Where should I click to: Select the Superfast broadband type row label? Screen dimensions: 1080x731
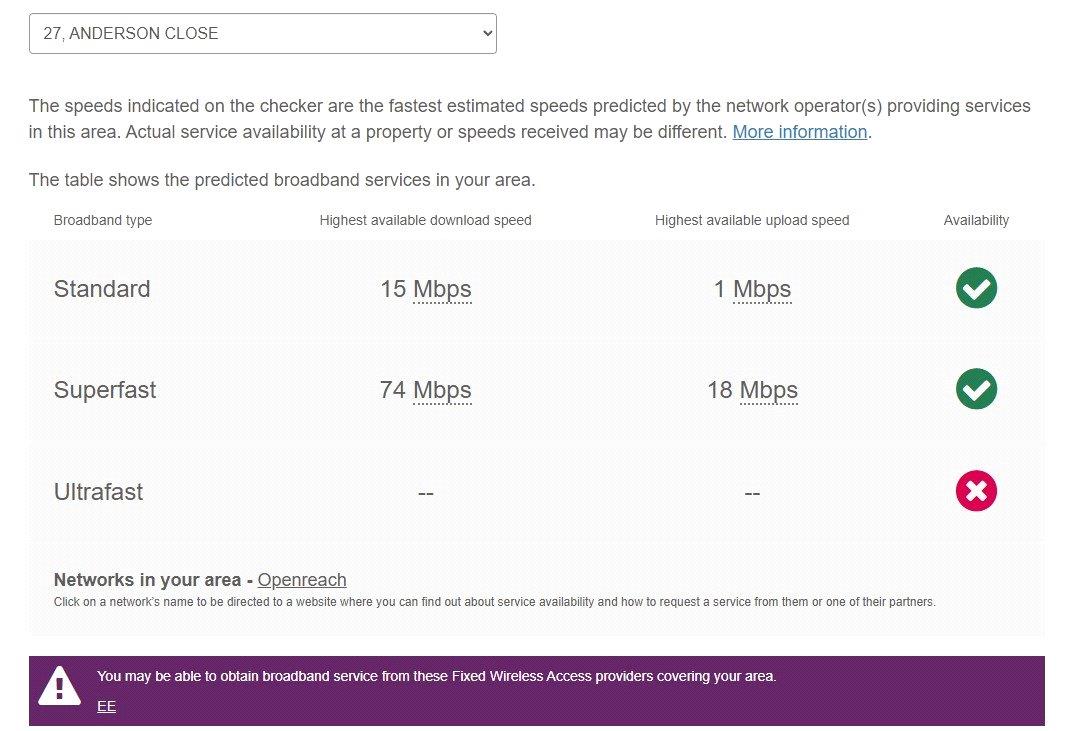point(105,390)
